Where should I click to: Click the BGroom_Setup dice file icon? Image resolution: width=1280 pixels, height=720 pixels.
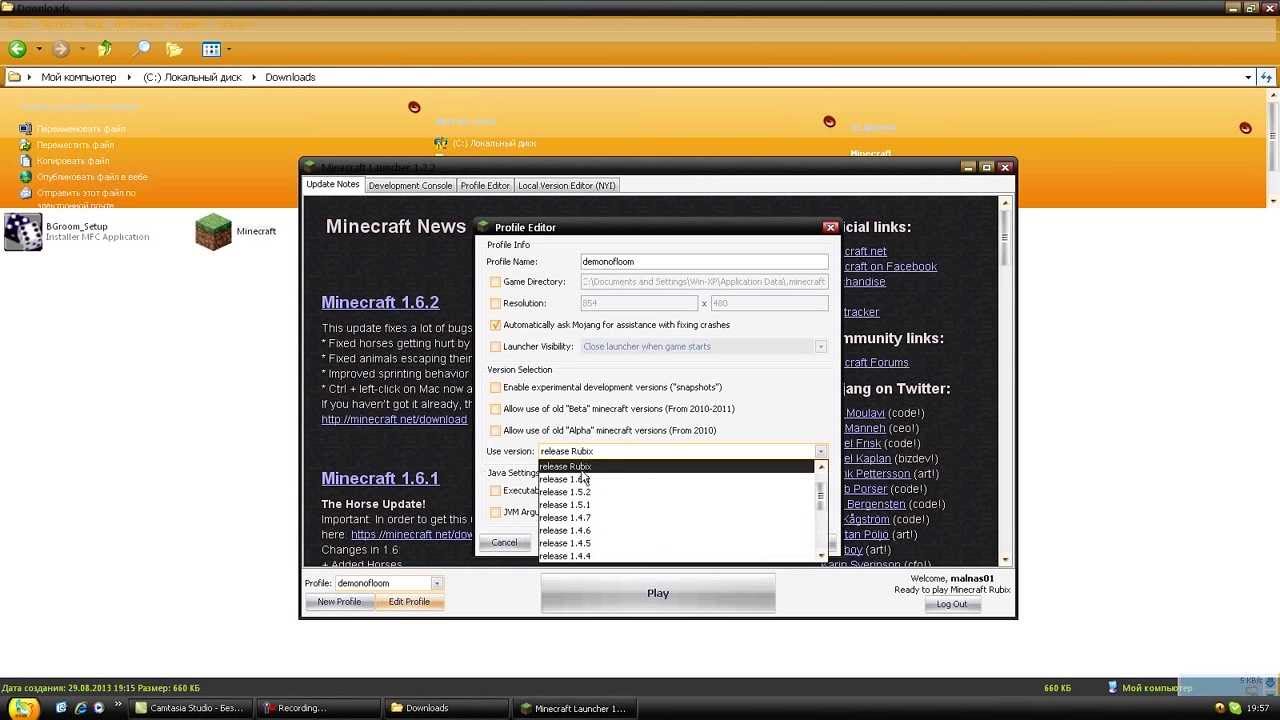point(23,232)
